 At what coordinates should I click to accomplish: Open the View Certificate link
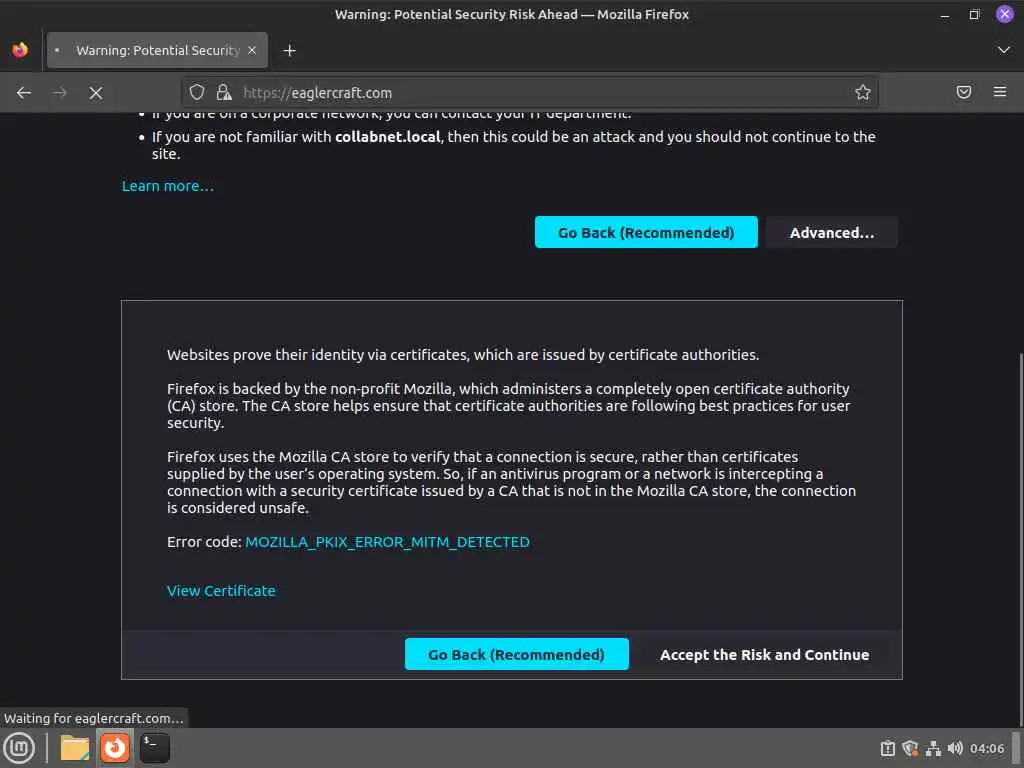(221, 591)
